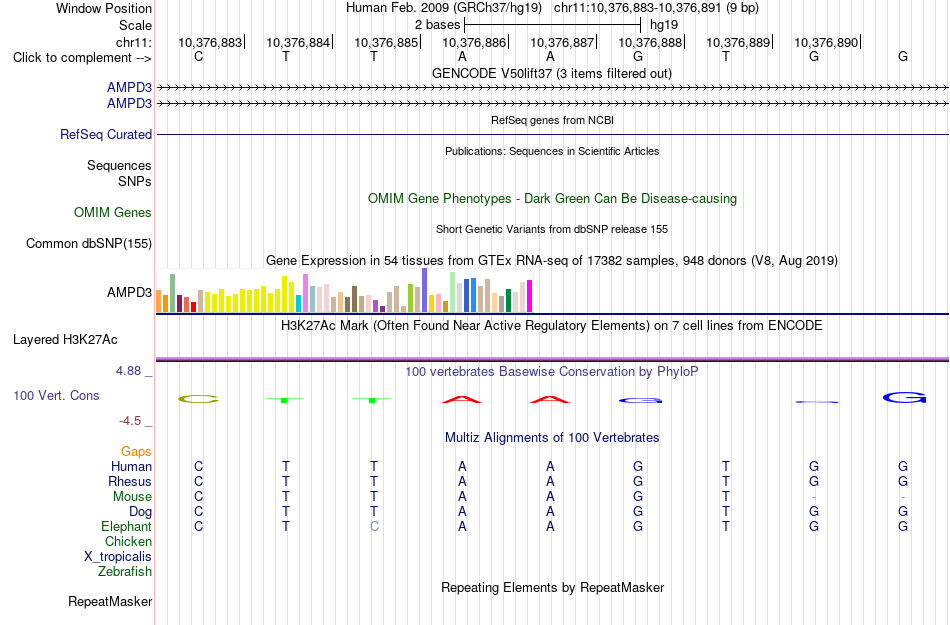Click the Window Position label
This screenshot has width=950, height=625.
coord(104,8)
